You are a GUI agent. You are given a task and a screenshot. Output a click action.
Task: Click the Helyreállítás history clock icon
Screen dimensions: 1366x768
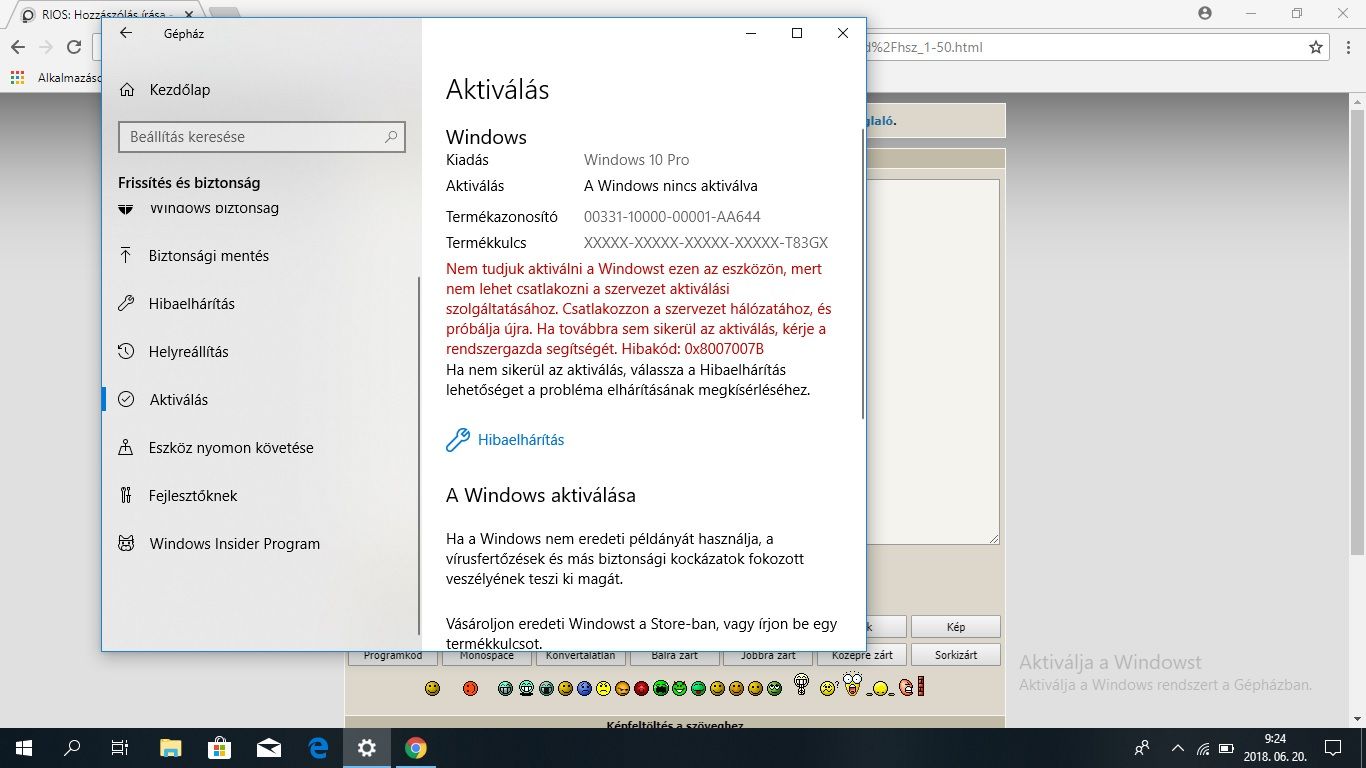pyautogui.click(x=126, y=352)
